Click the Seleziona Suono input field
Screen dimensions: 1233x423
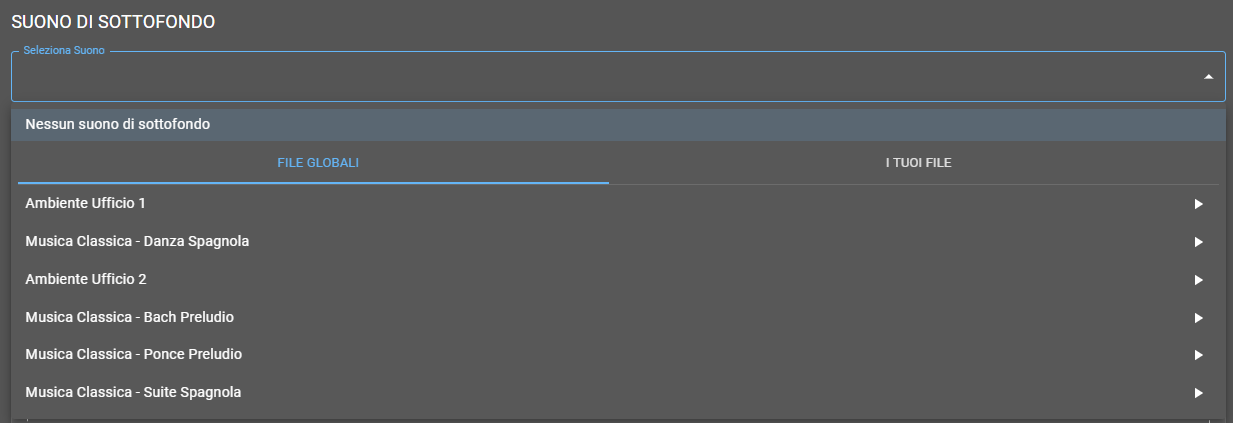coord(600,77)
